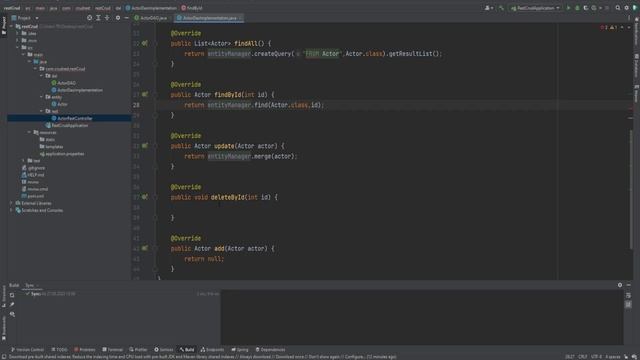
Task: Click gutter implements icon beside deleteById
Action: (x=144, y=197)
